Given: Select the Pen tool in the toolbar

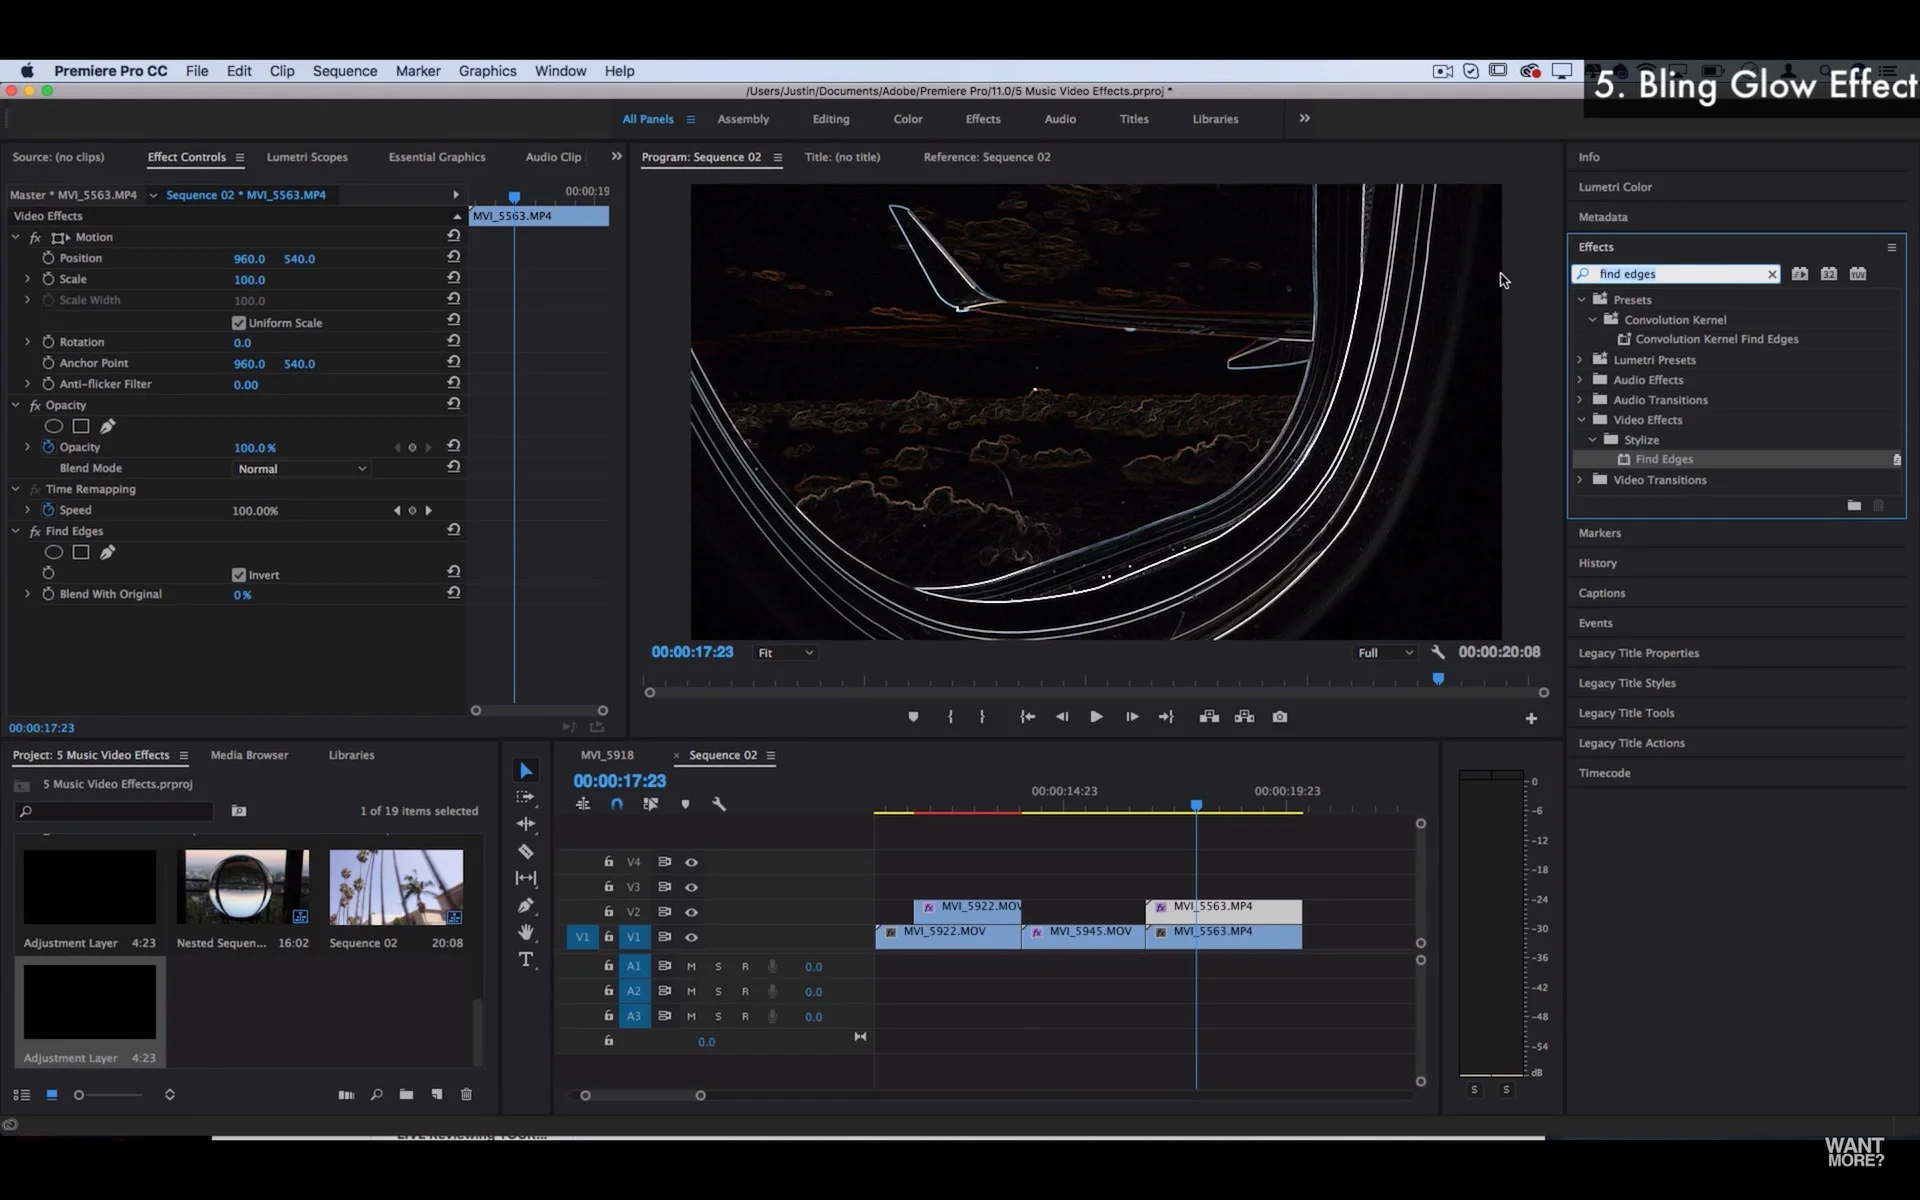Looking at the screenshot, I should click(526, 905).
